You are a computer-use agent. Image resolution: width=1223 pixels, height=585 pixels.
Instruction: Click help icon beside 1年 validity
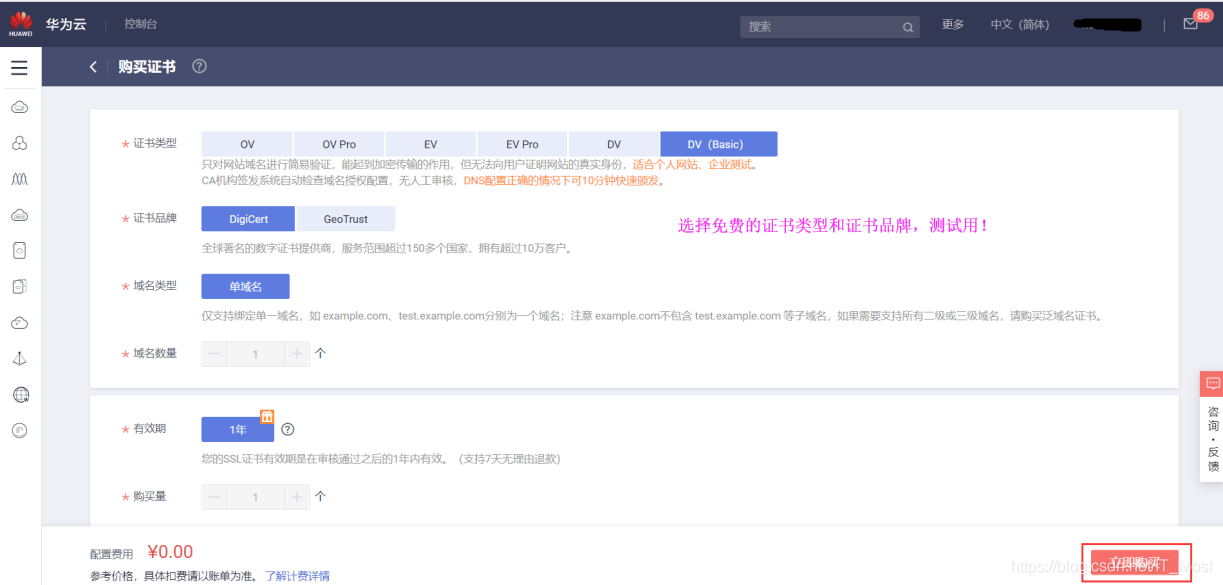[x=288, y=429]
